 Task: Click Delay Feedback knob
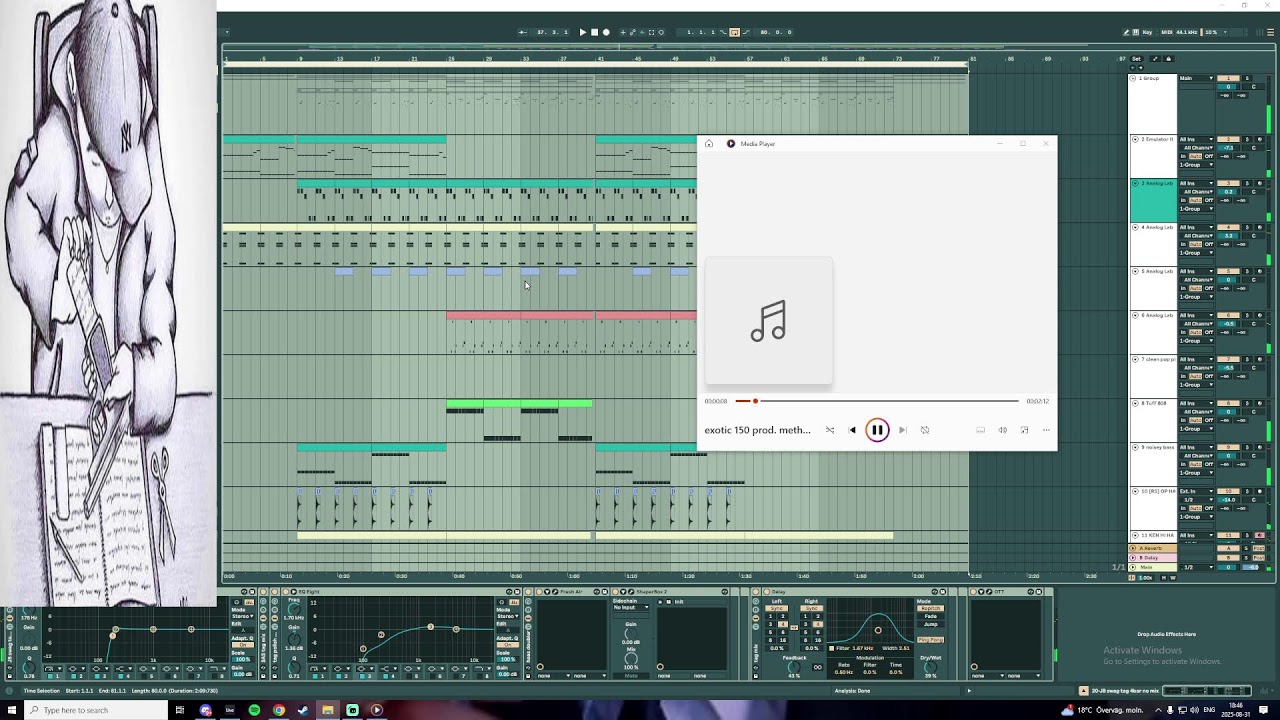click(x=794, y=667)
